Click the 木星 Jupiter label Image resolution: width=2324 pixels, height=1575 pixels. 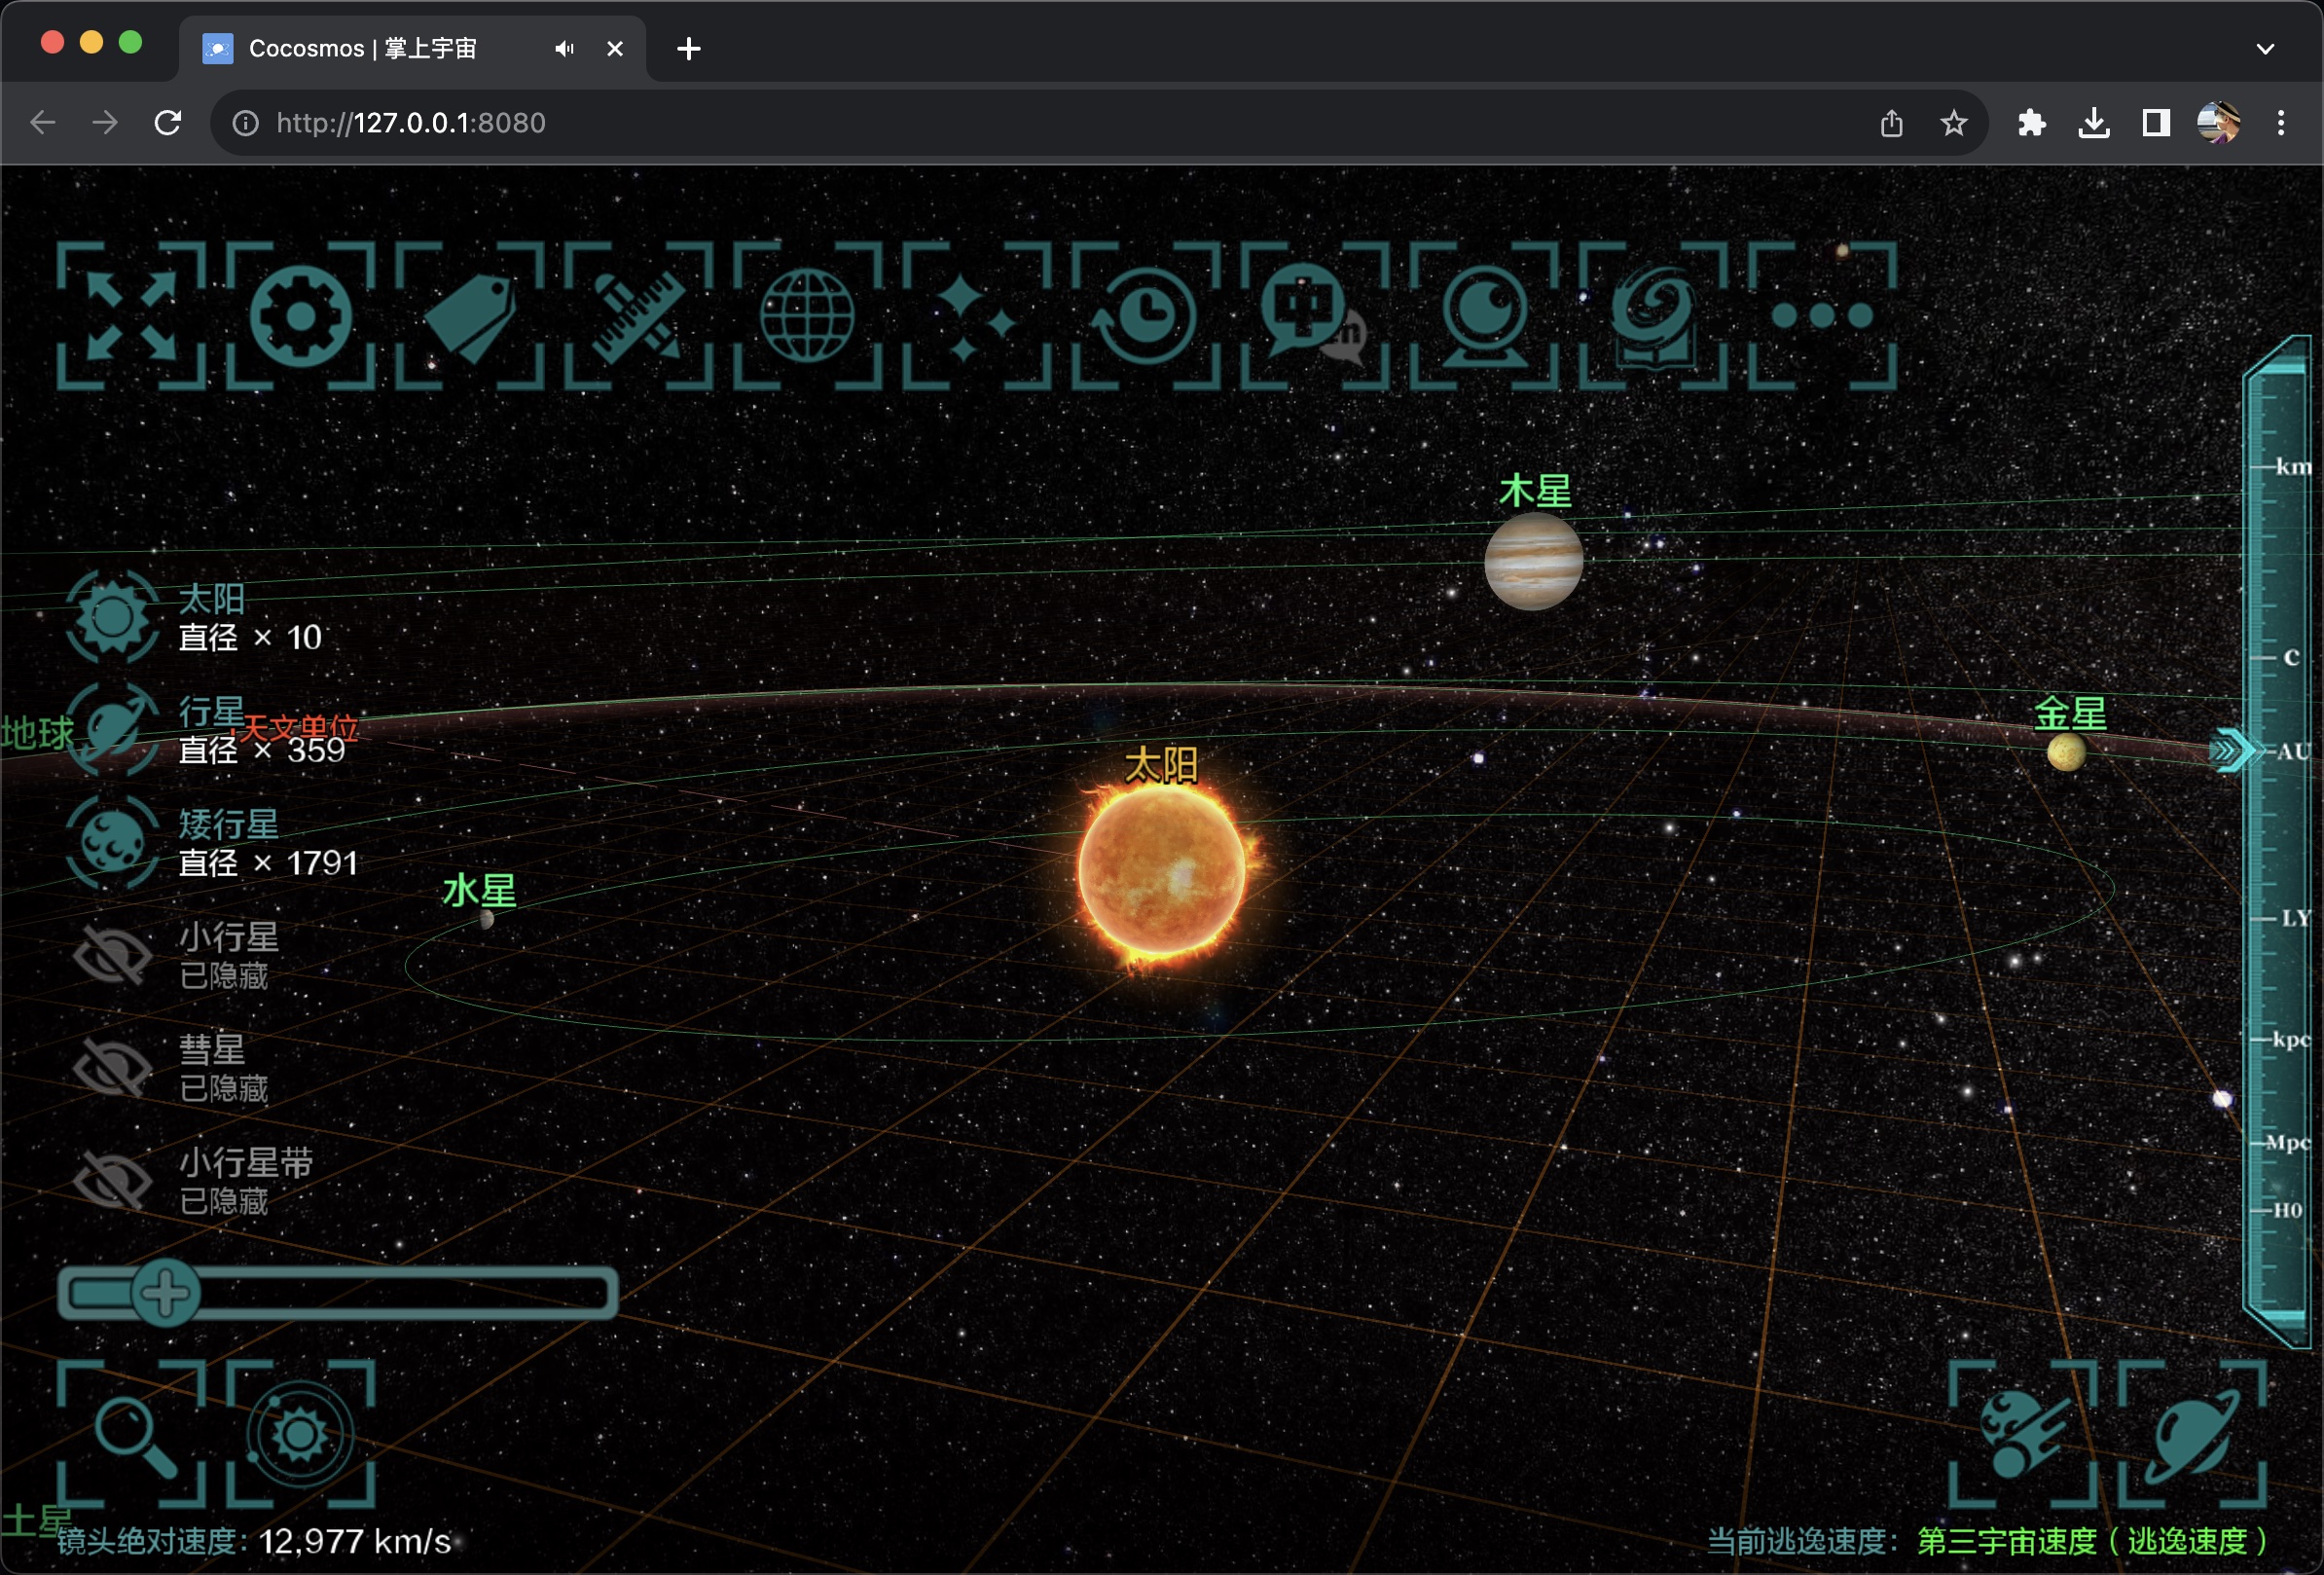(x=1534, y=491)
